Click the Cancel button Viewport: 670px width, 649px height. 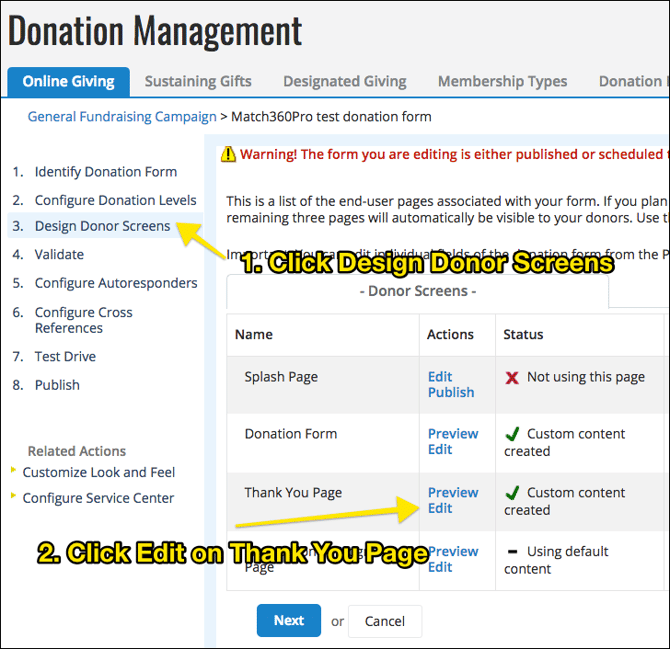[384, 621]
